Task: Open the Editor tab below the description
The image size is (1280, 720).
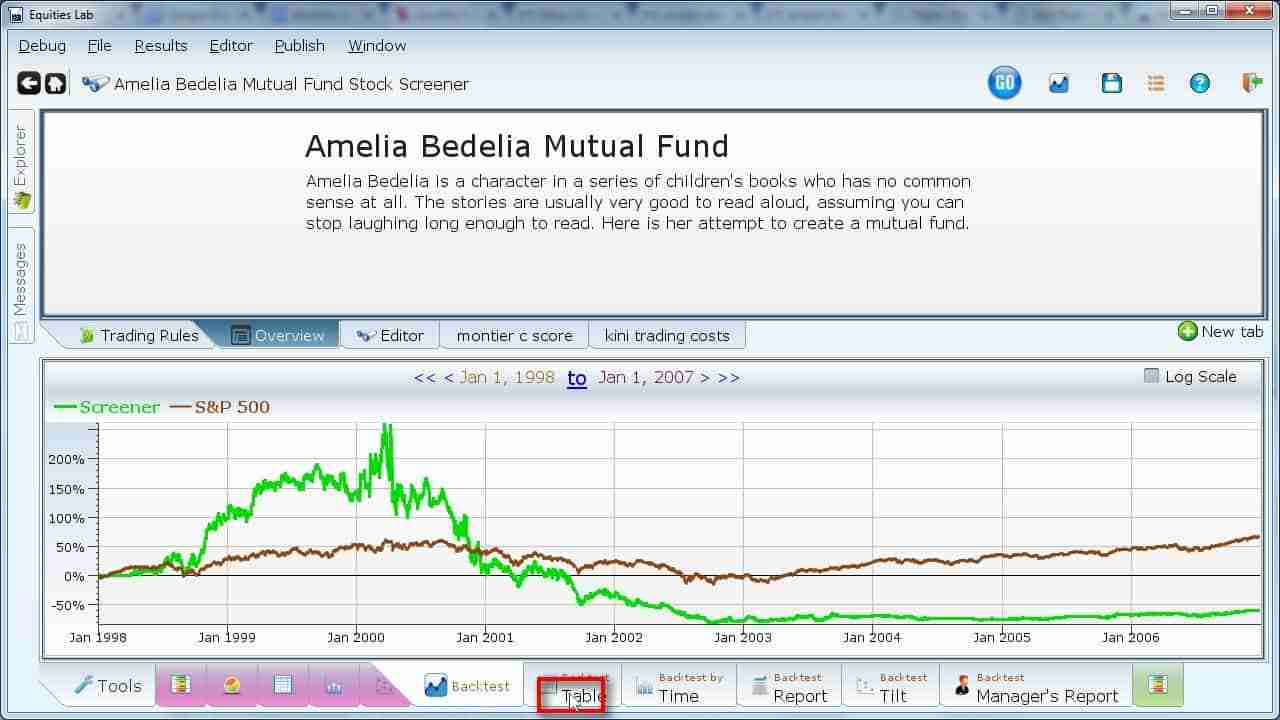Action: [x=391, y=335]
